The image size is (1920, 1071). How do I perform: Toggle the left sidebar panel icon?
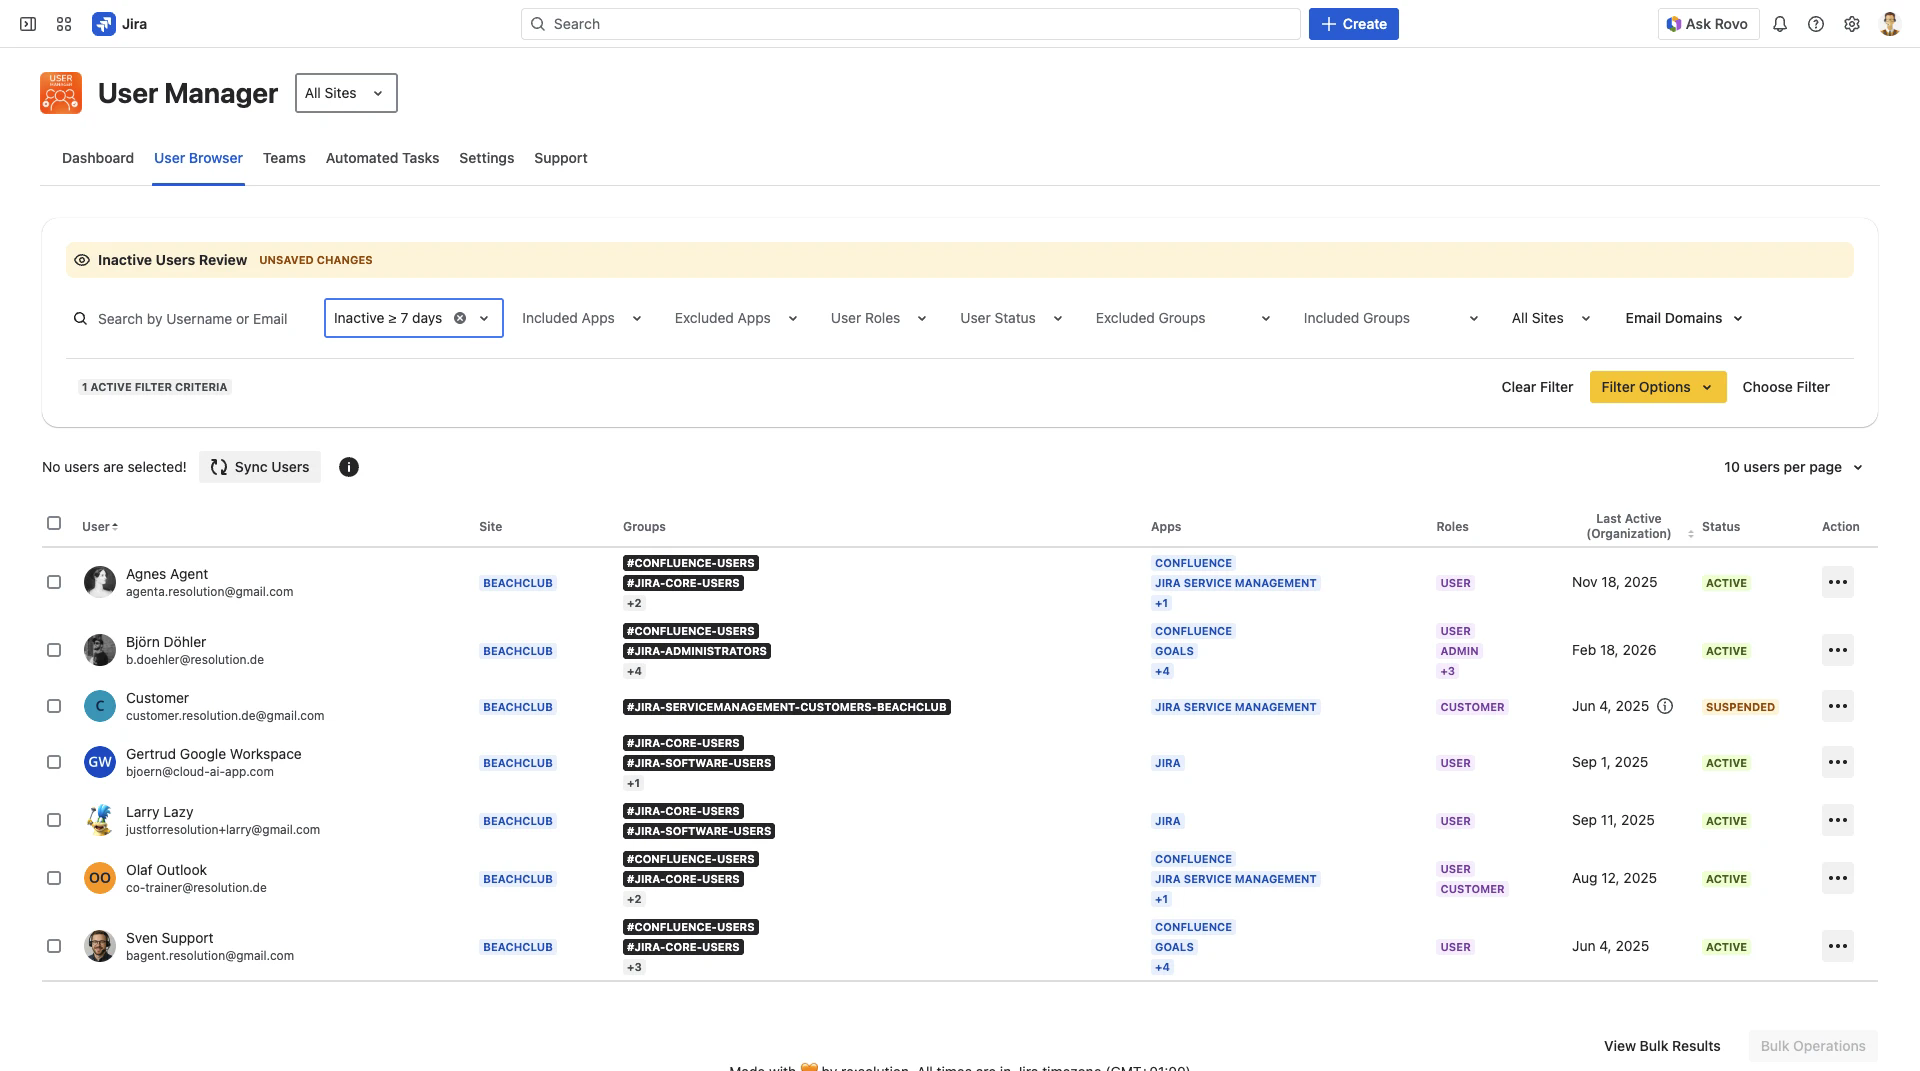[28, 24]
